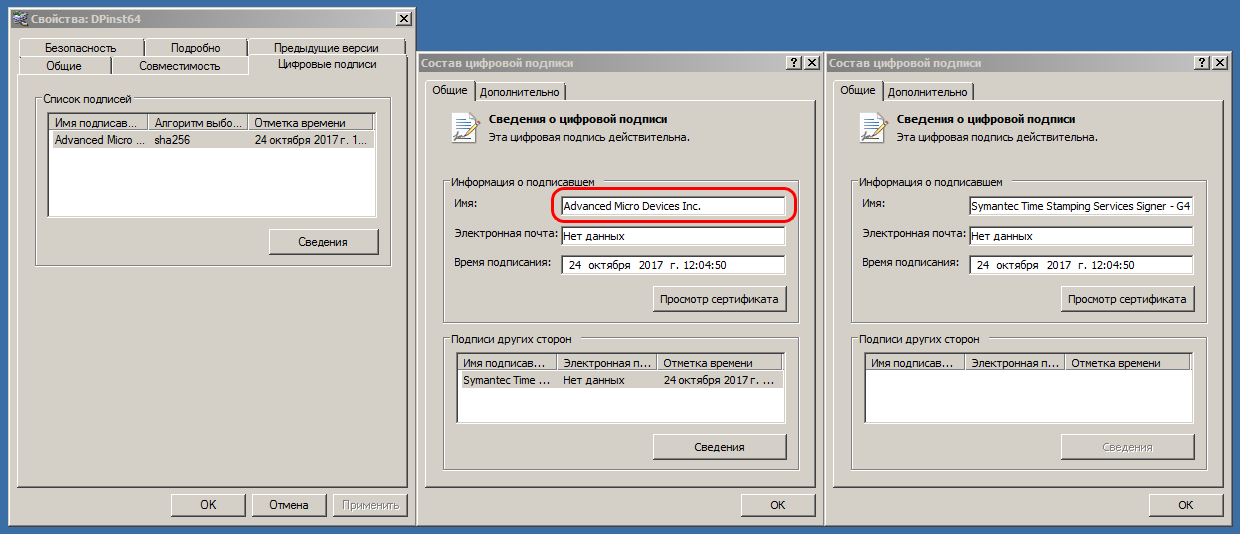The image size is (1240, 534).
Task: Click Просмотр сертификата in the right dialog
Action: [x=1127, y=298]
